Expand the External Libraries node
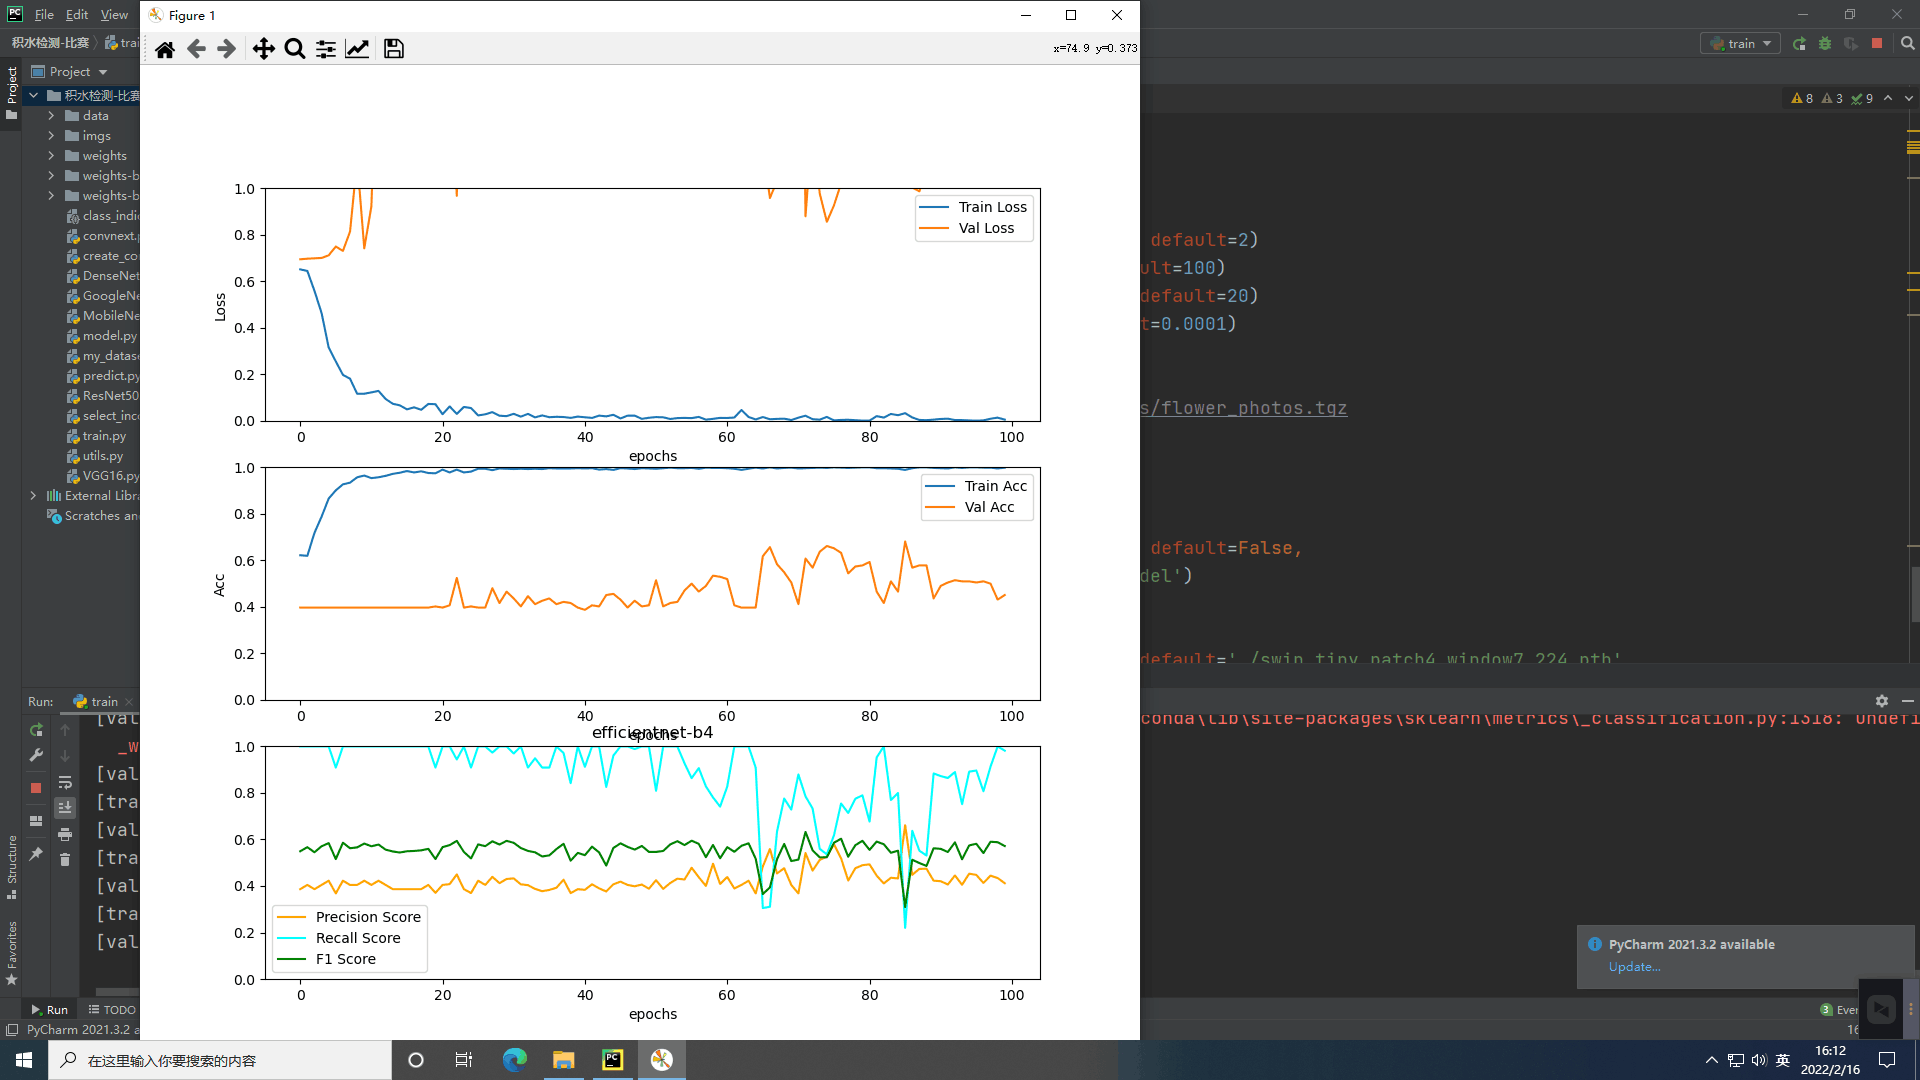1920x1080 pixels. pyautogui.click(x=31, y=495)
